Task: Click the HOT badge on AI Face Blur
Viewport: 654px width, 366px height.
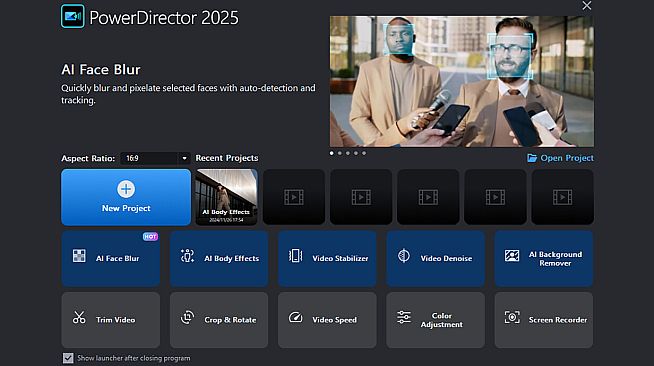Action: [x=150, y=236]
